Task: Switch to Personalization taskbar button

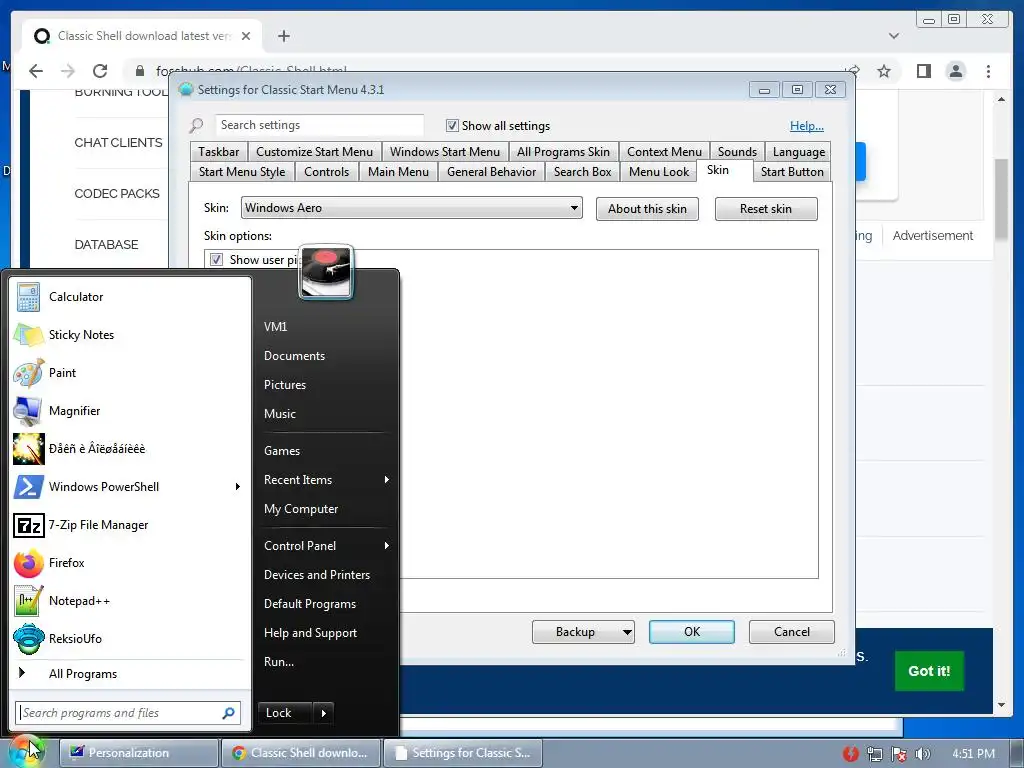Action: click(138, 753)
